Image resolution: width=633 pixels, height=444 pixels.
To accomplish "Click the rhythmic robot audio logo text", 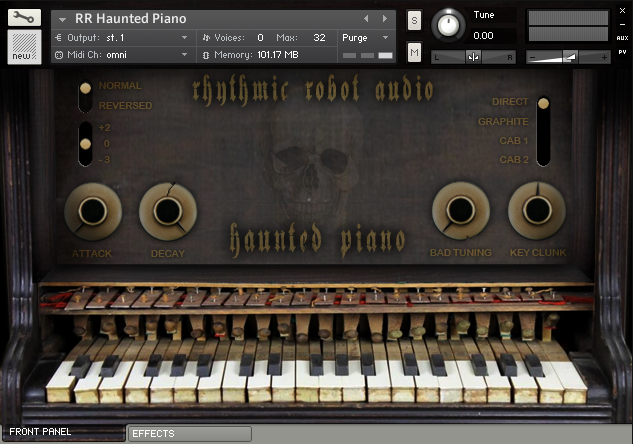I will 313,89.
